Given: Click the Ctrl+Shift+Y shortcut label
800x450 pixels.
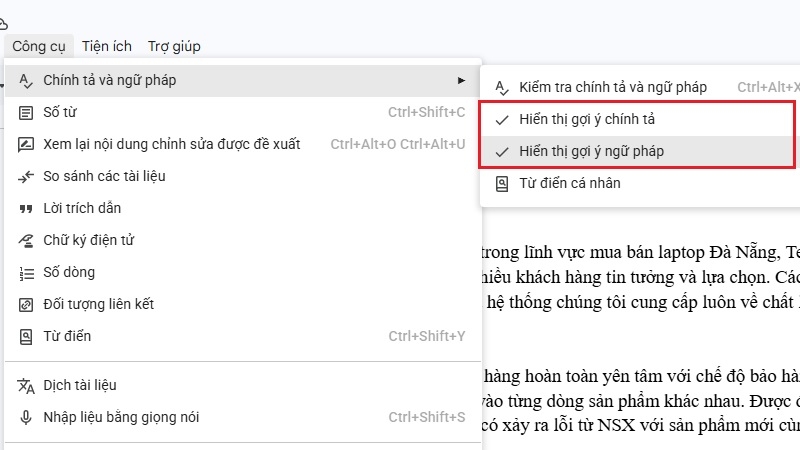Looking at the screenshot, I should (427, 336).
